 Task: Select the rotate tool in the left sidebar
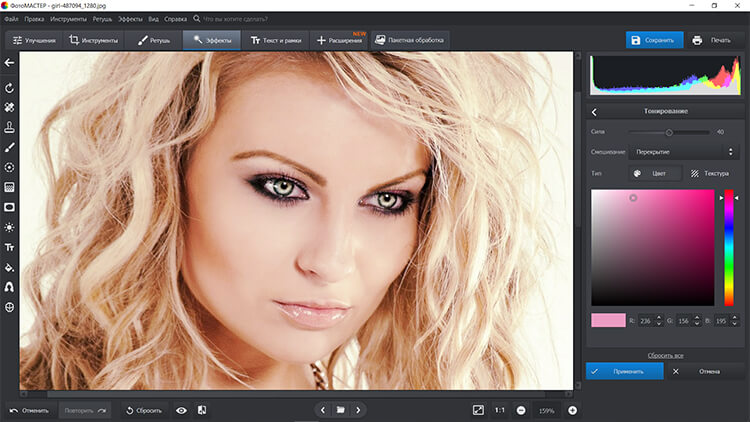pos(9,88)
